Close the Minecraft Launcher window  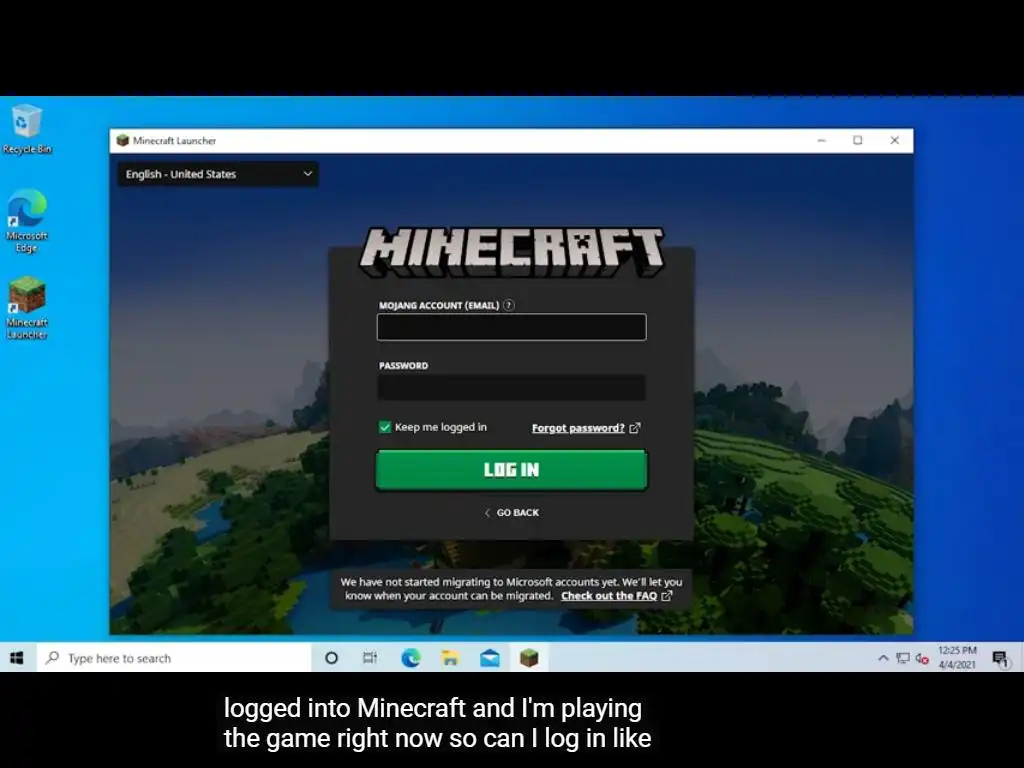point(895,140)
